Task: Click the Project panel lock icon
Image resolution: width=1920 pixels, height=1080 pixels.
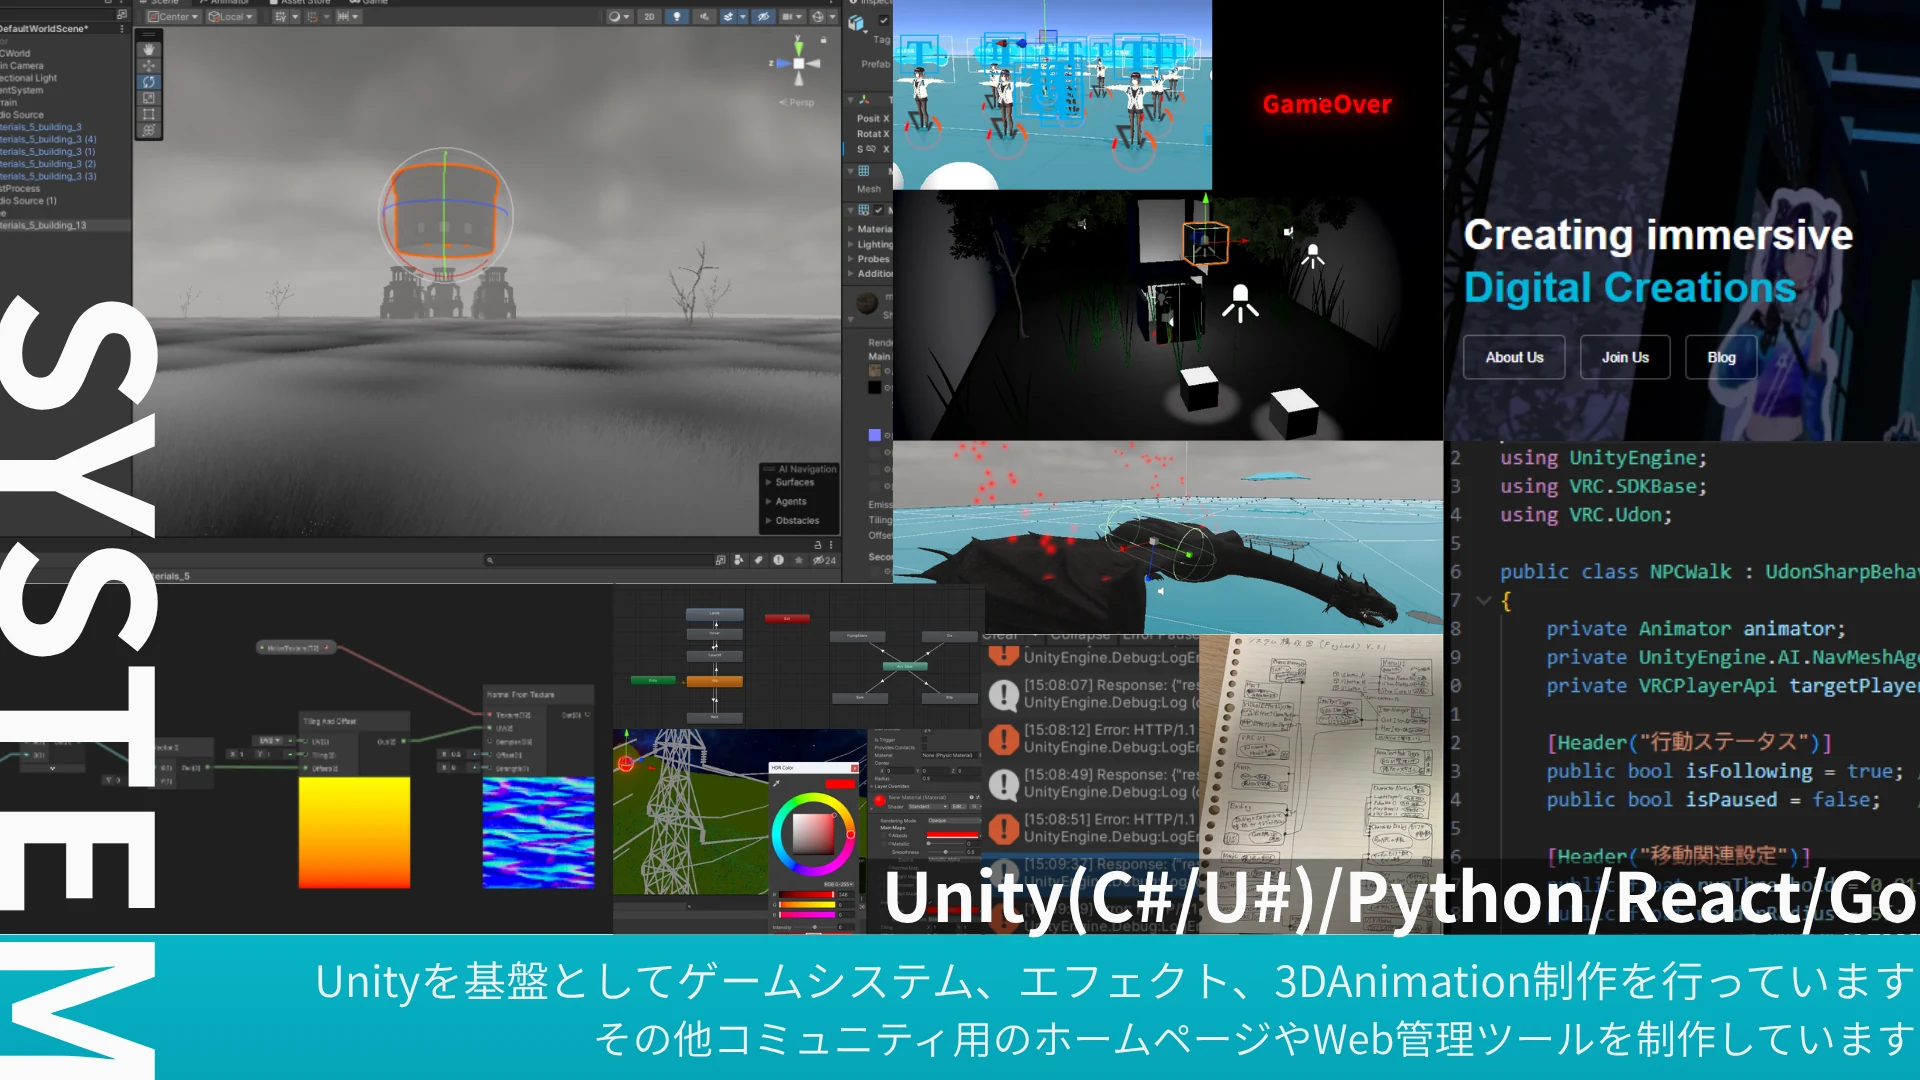Action: 817,545
